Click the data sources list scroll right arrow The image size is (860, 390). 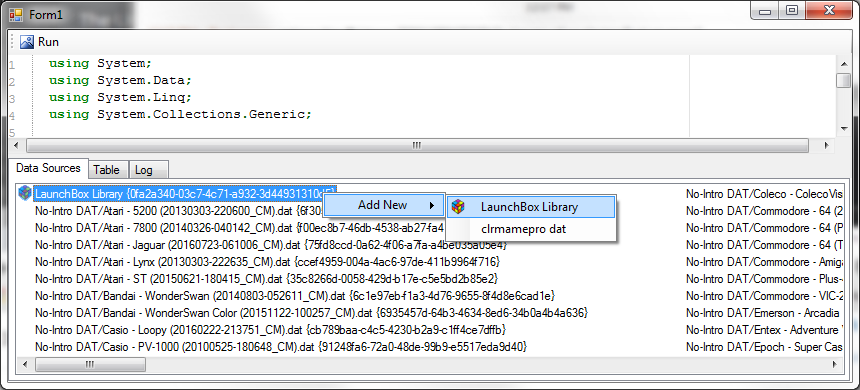pos(835,364)
